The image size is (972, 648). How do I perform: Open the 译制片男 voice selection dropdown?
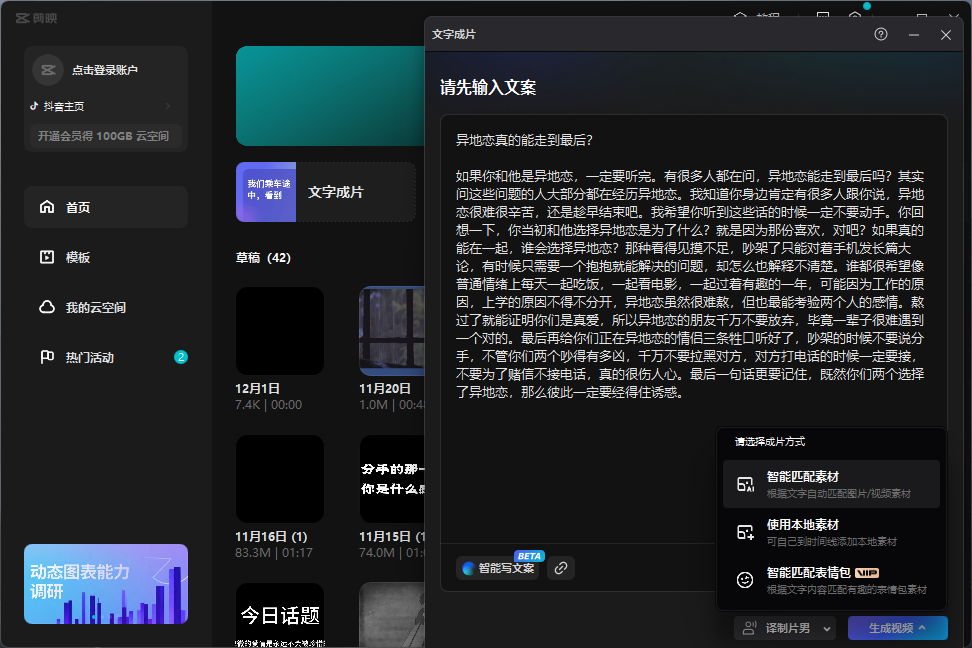click(827, 627)
